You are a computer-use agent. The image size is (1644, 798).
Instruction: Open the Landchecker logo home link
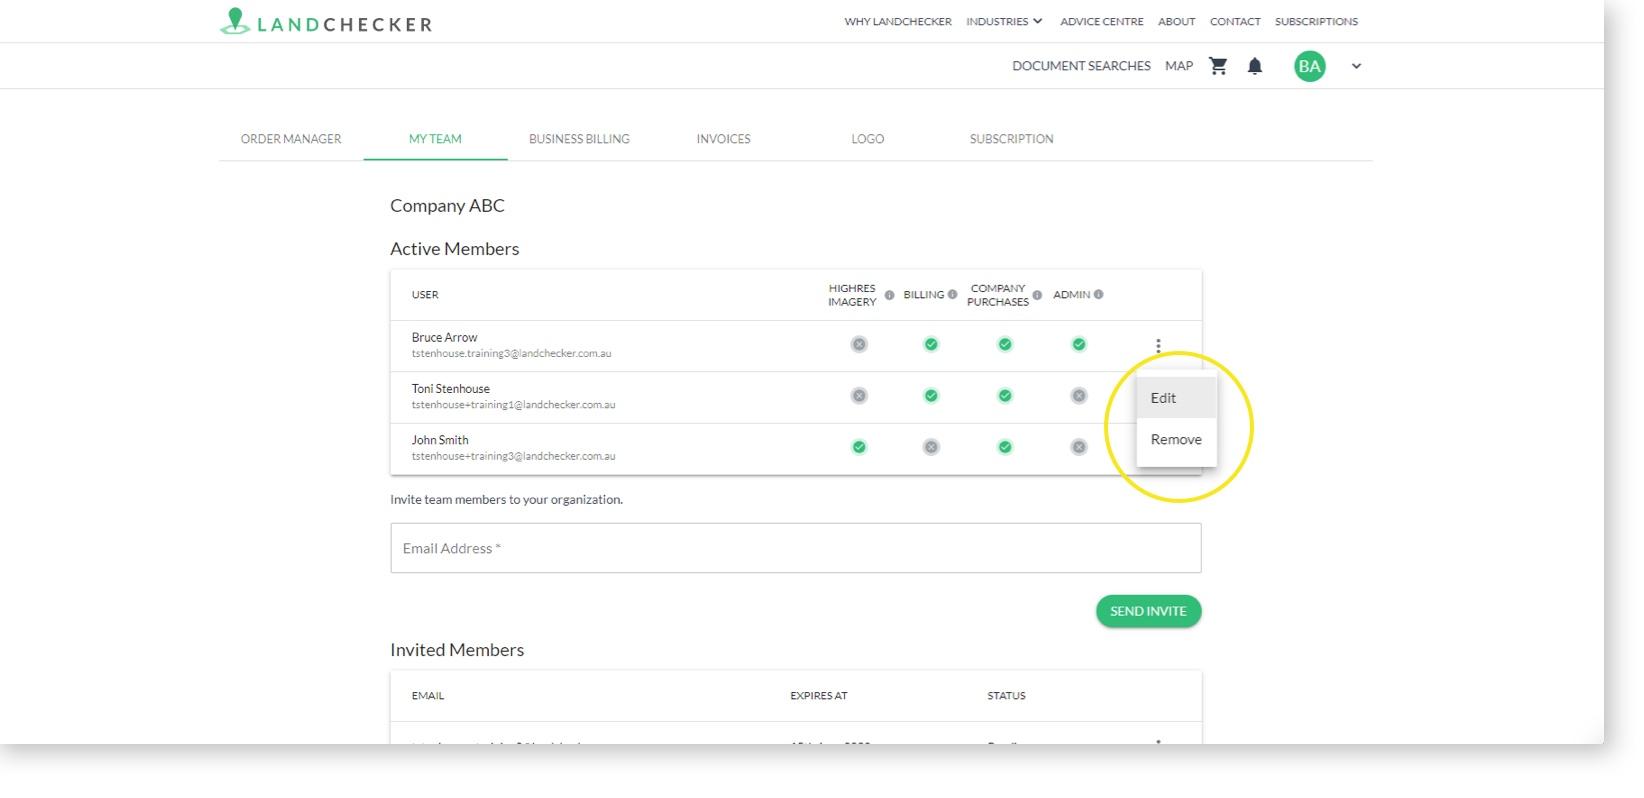(326, 22)
